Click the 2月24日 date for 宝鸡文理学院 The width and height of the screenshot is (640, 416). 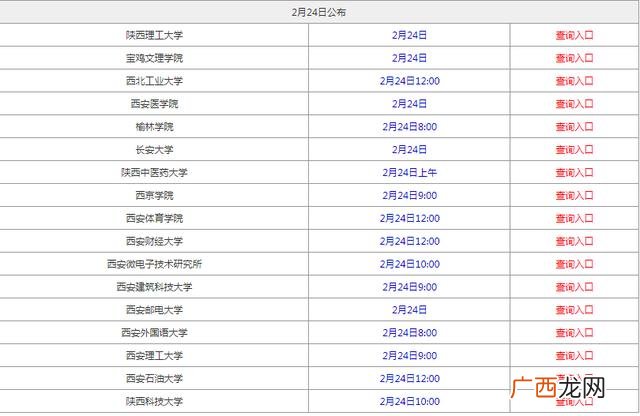(x=409, y=58)
